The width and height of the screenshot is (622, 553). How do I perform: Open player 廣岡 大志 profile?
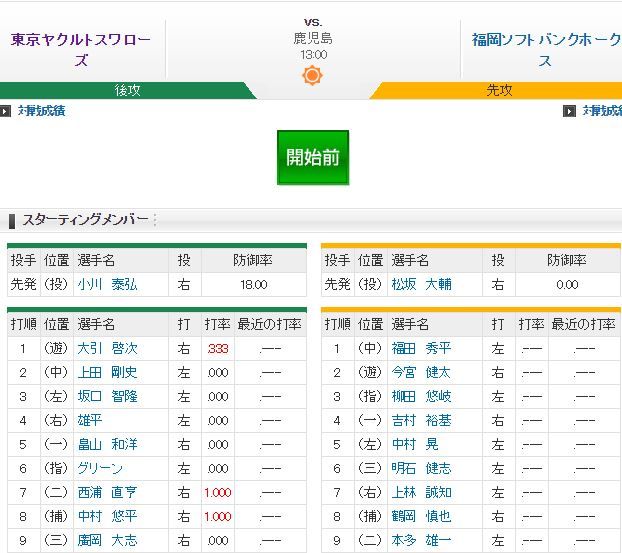tap(108, 540)
